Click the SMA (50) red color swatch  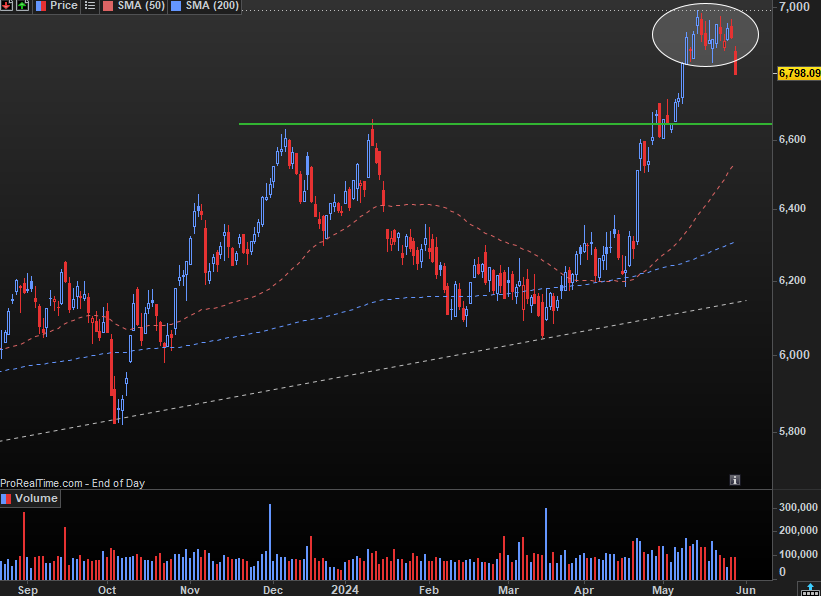click(x=107, y=6)
